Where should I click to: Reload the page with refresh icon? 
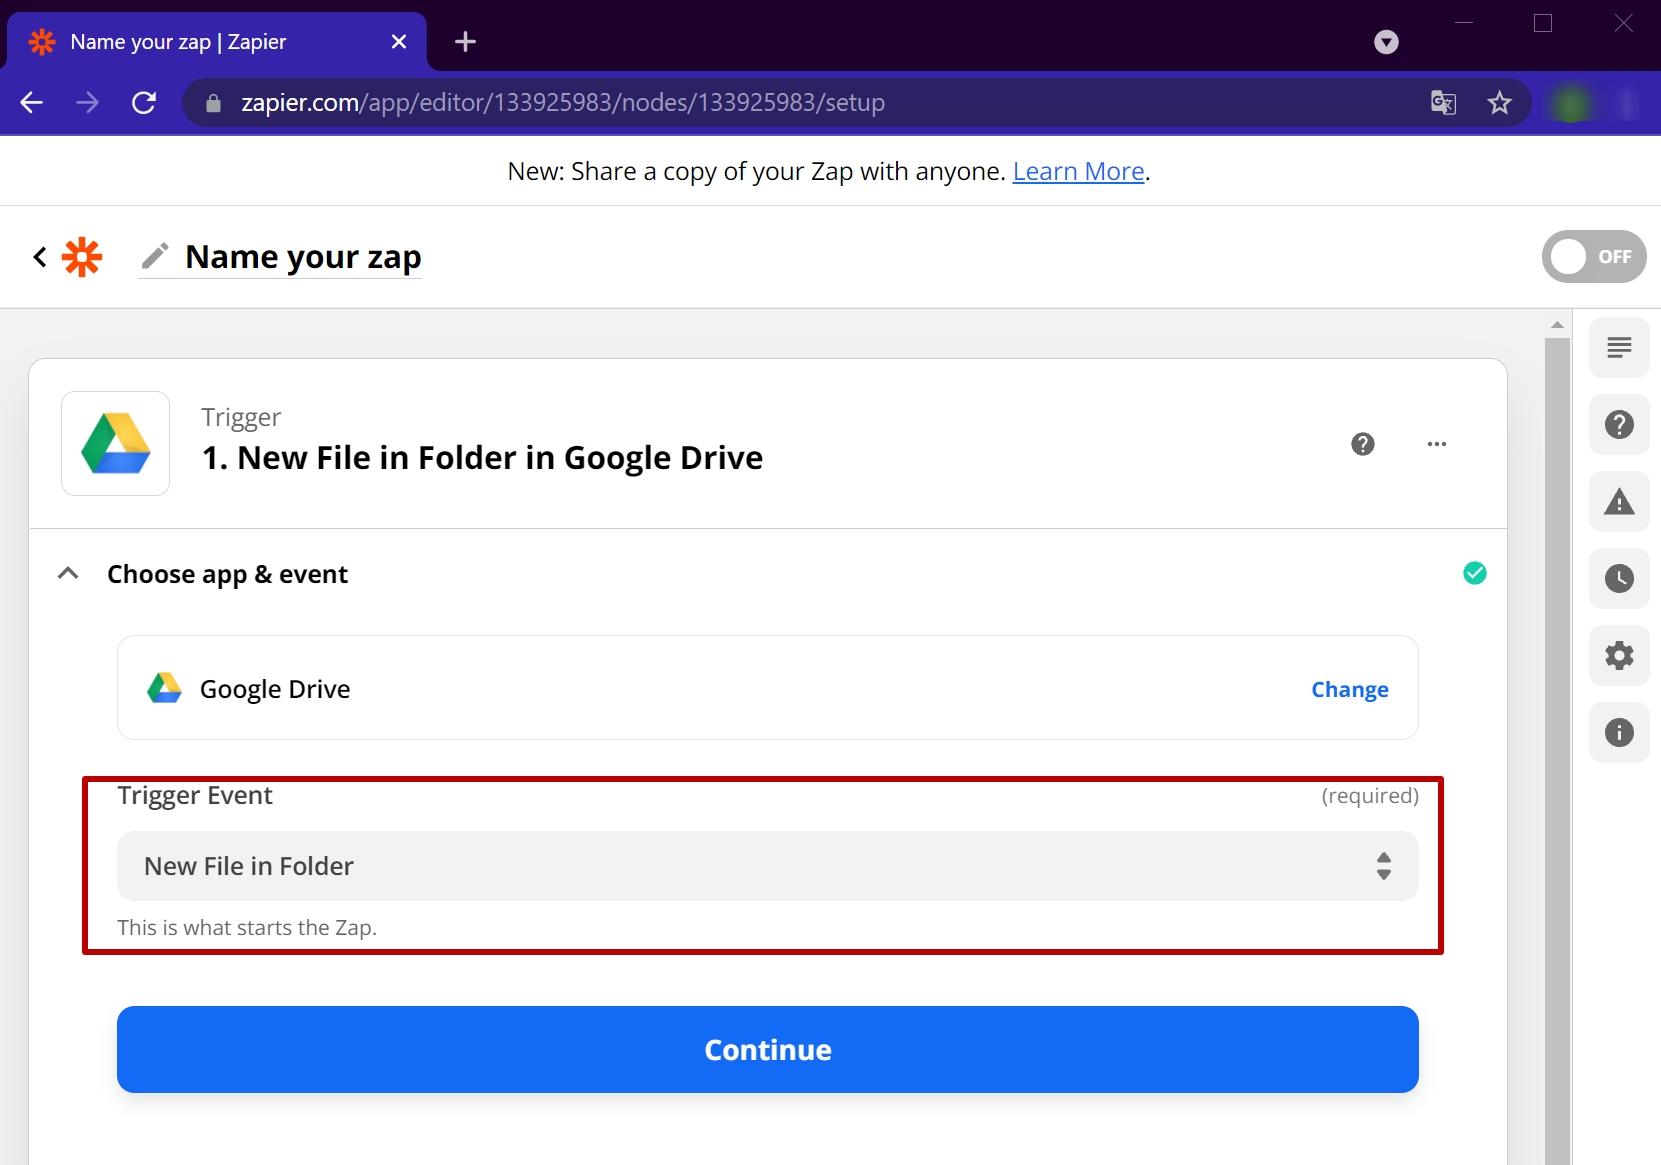(144, 102)
